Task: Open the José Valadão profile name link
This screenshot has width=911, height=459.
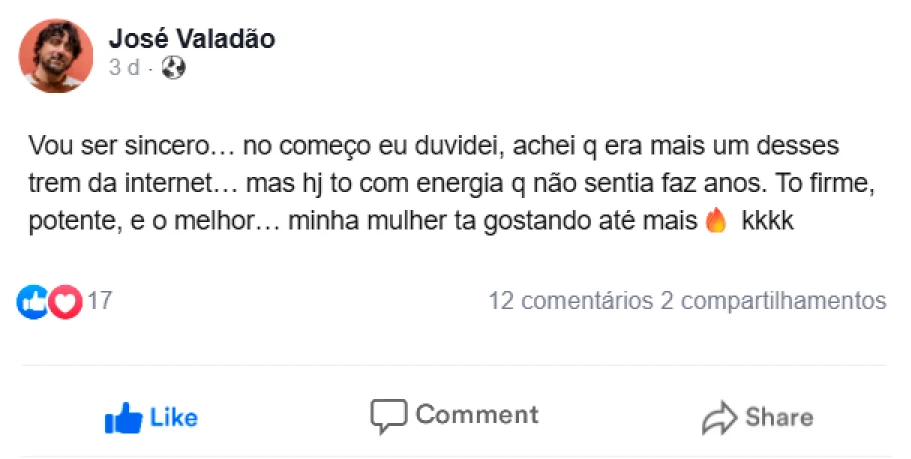Action: pos(191,40)
